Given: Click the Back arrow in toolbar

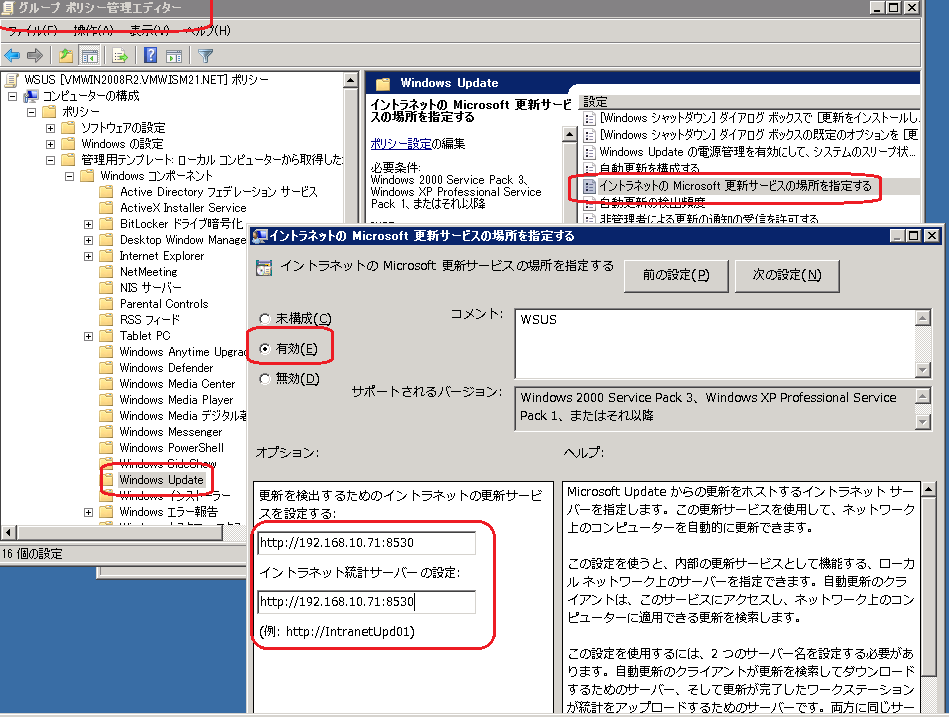Looking at the screenshot, I should click(x=12, y=56).
